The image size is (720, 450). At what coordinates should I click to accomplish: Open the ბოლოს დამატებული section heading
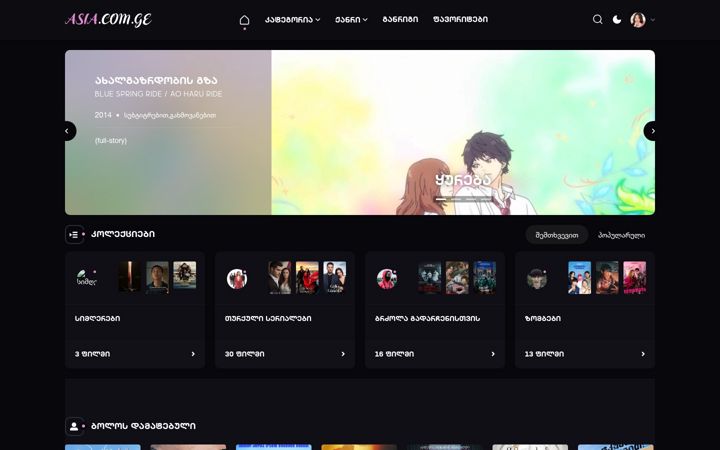pyautogui.click(x=143, y=426)
